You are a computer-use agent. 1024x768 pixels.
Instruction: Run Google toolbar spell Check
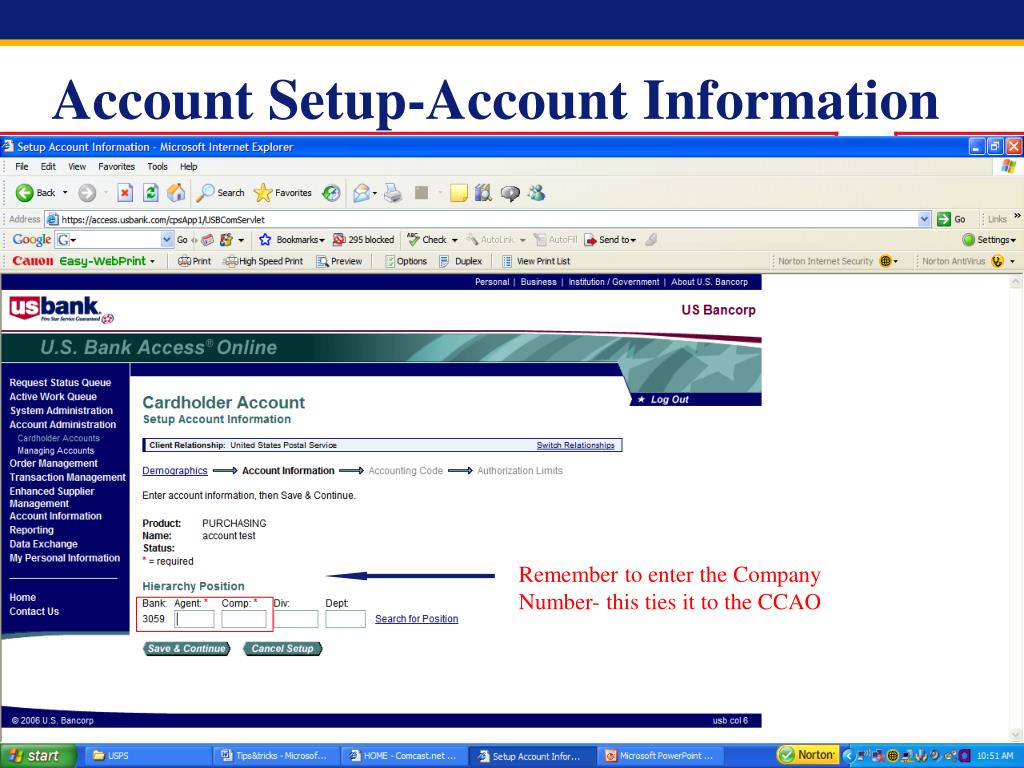coord(426,240)
